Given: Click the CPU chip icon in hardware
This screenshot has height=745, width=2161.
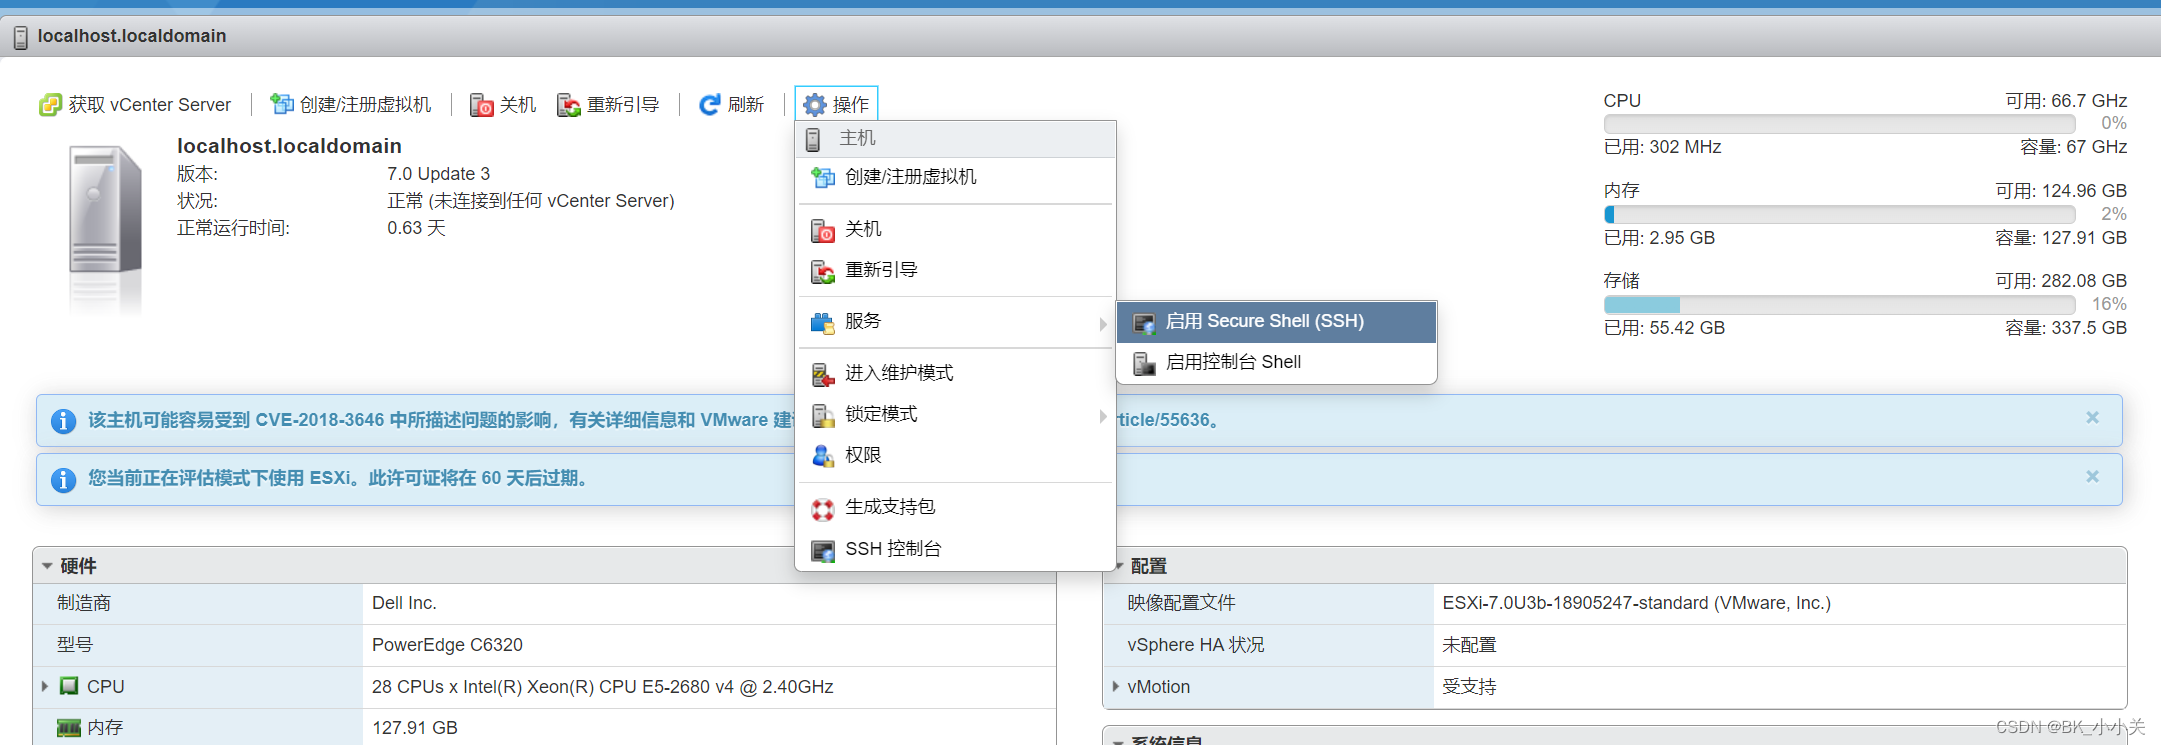Looking at the screenshot, I should click(69, 686).
